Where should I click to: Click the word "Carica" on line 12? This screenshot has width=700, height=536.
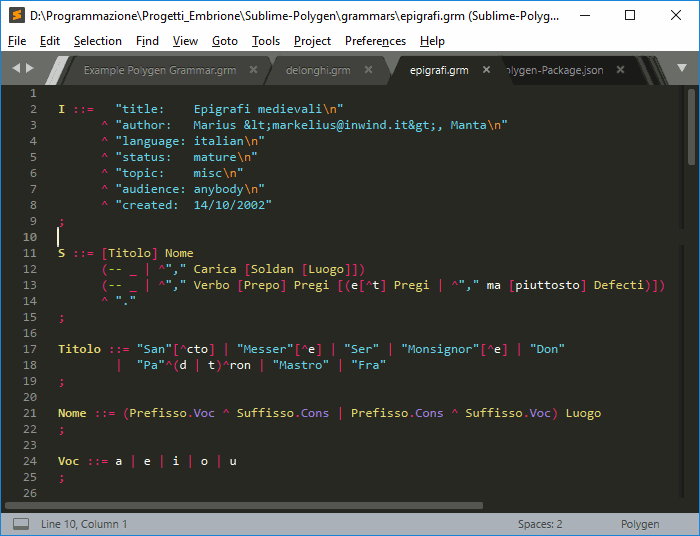click(215, 269)
